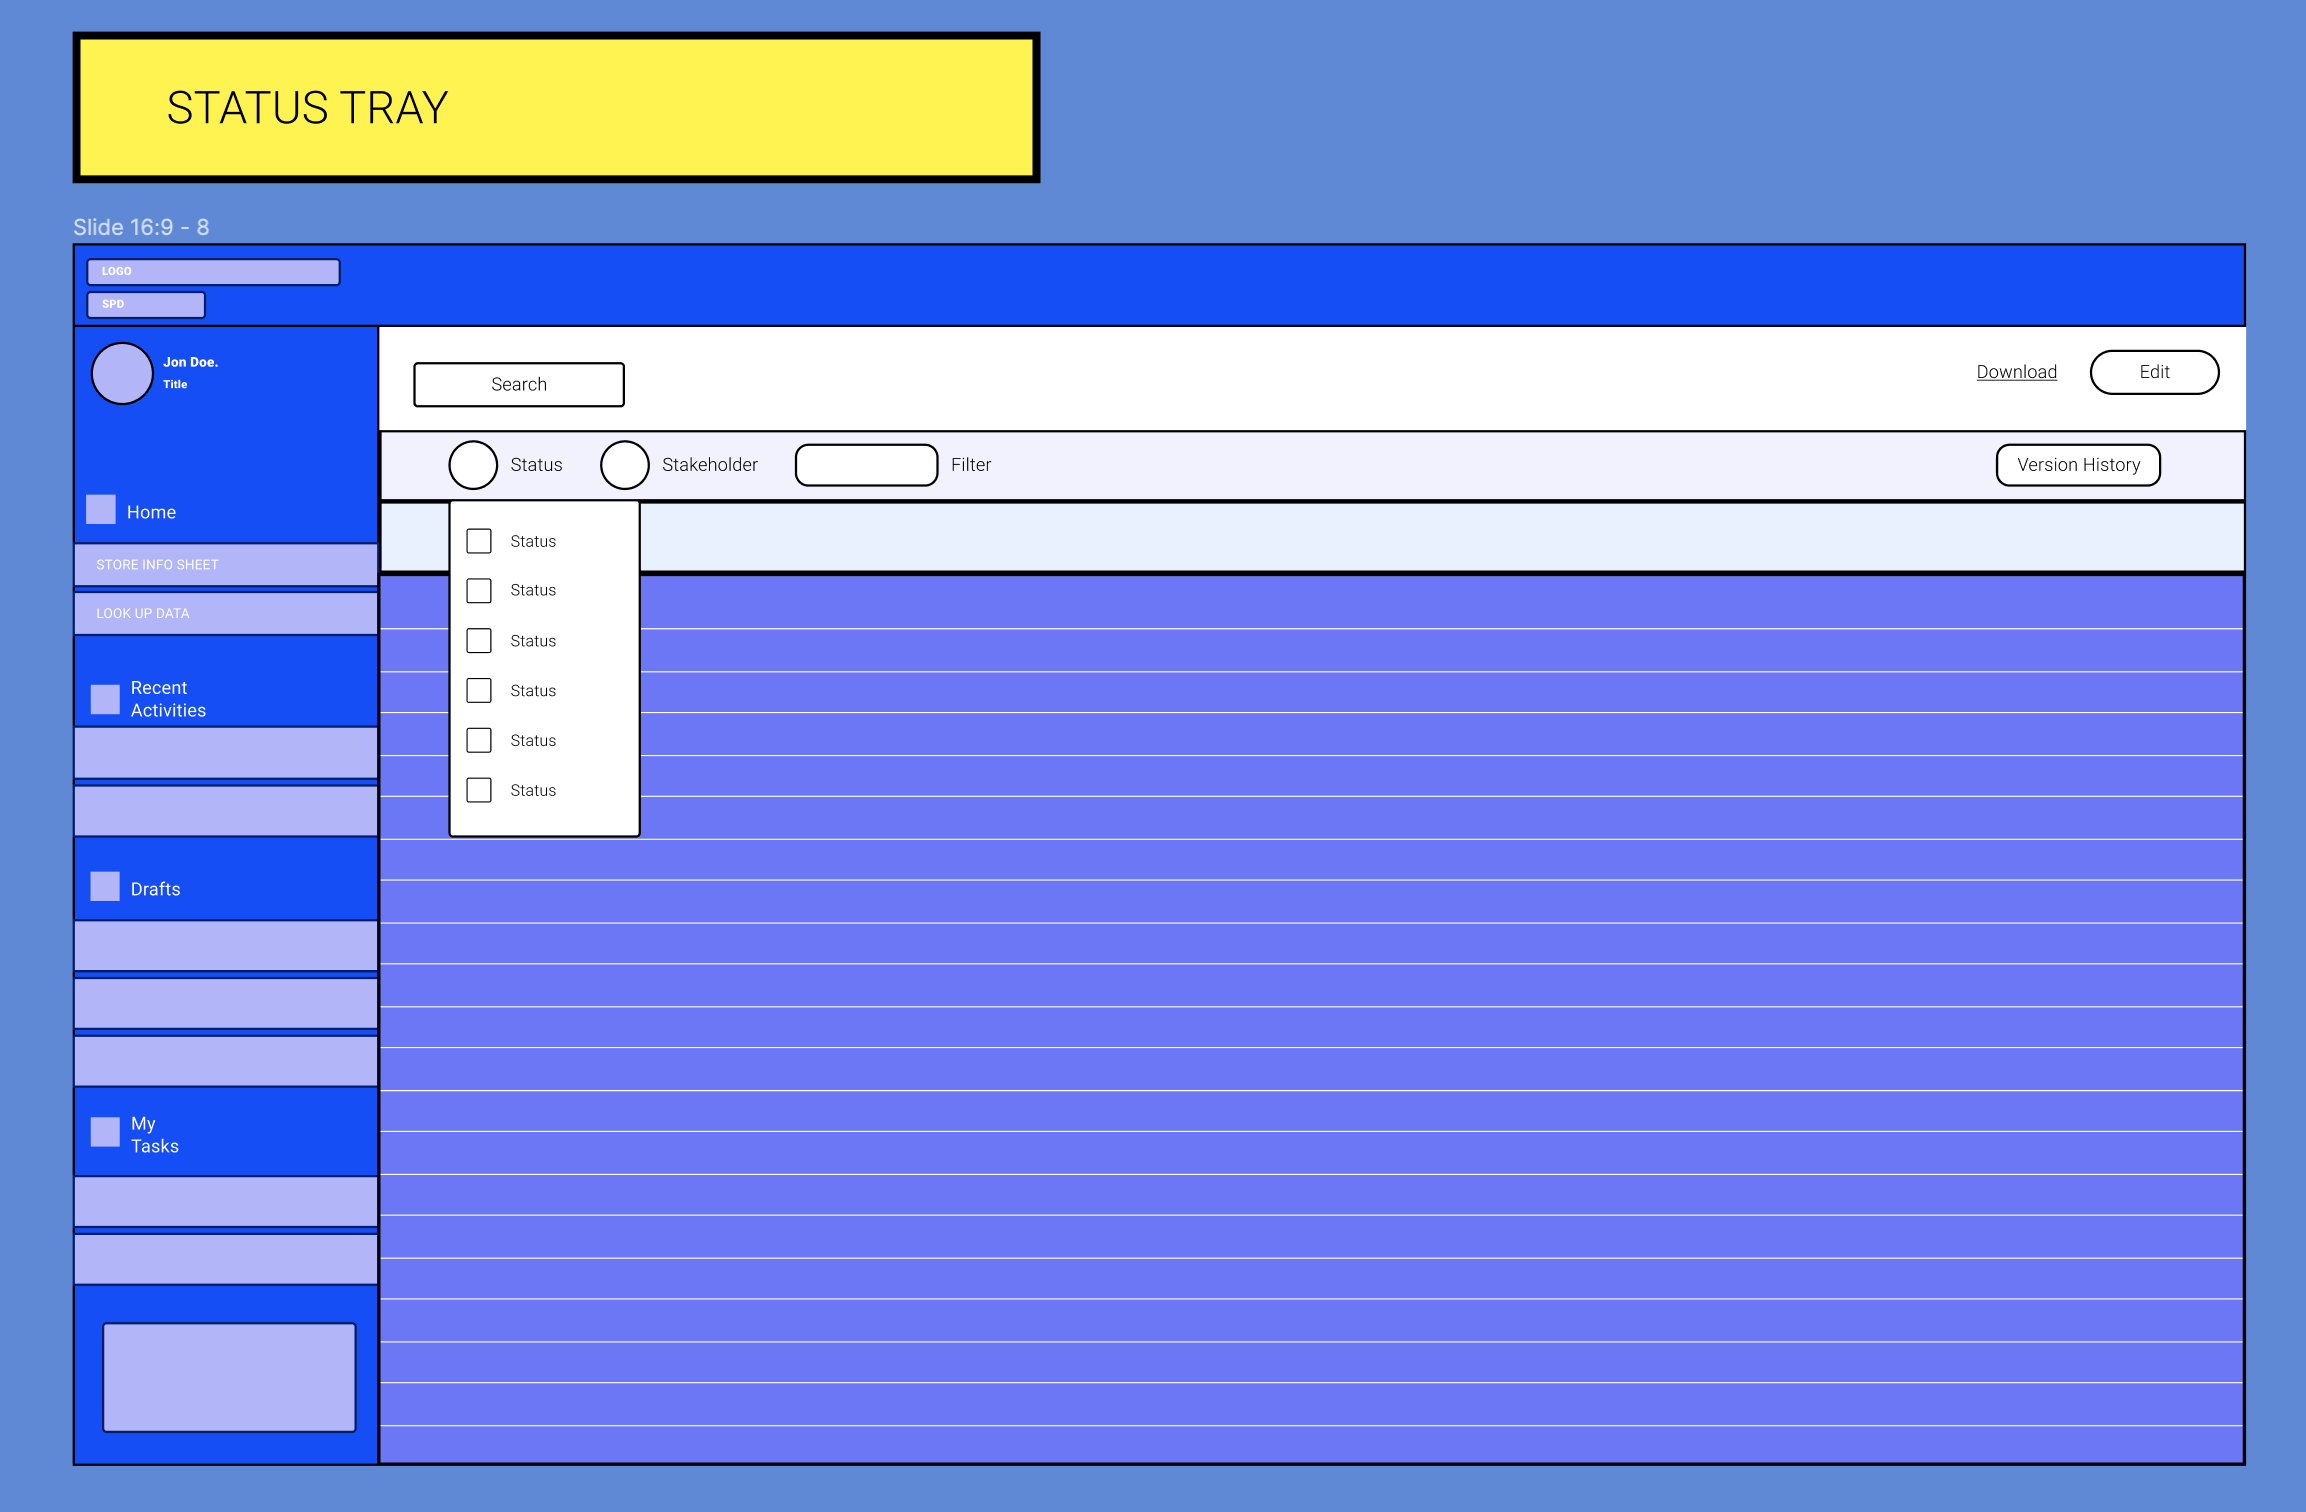This screenshot has height=1512, width=2306.
Task: Open Version History
Action: [x=2077, y=464]
